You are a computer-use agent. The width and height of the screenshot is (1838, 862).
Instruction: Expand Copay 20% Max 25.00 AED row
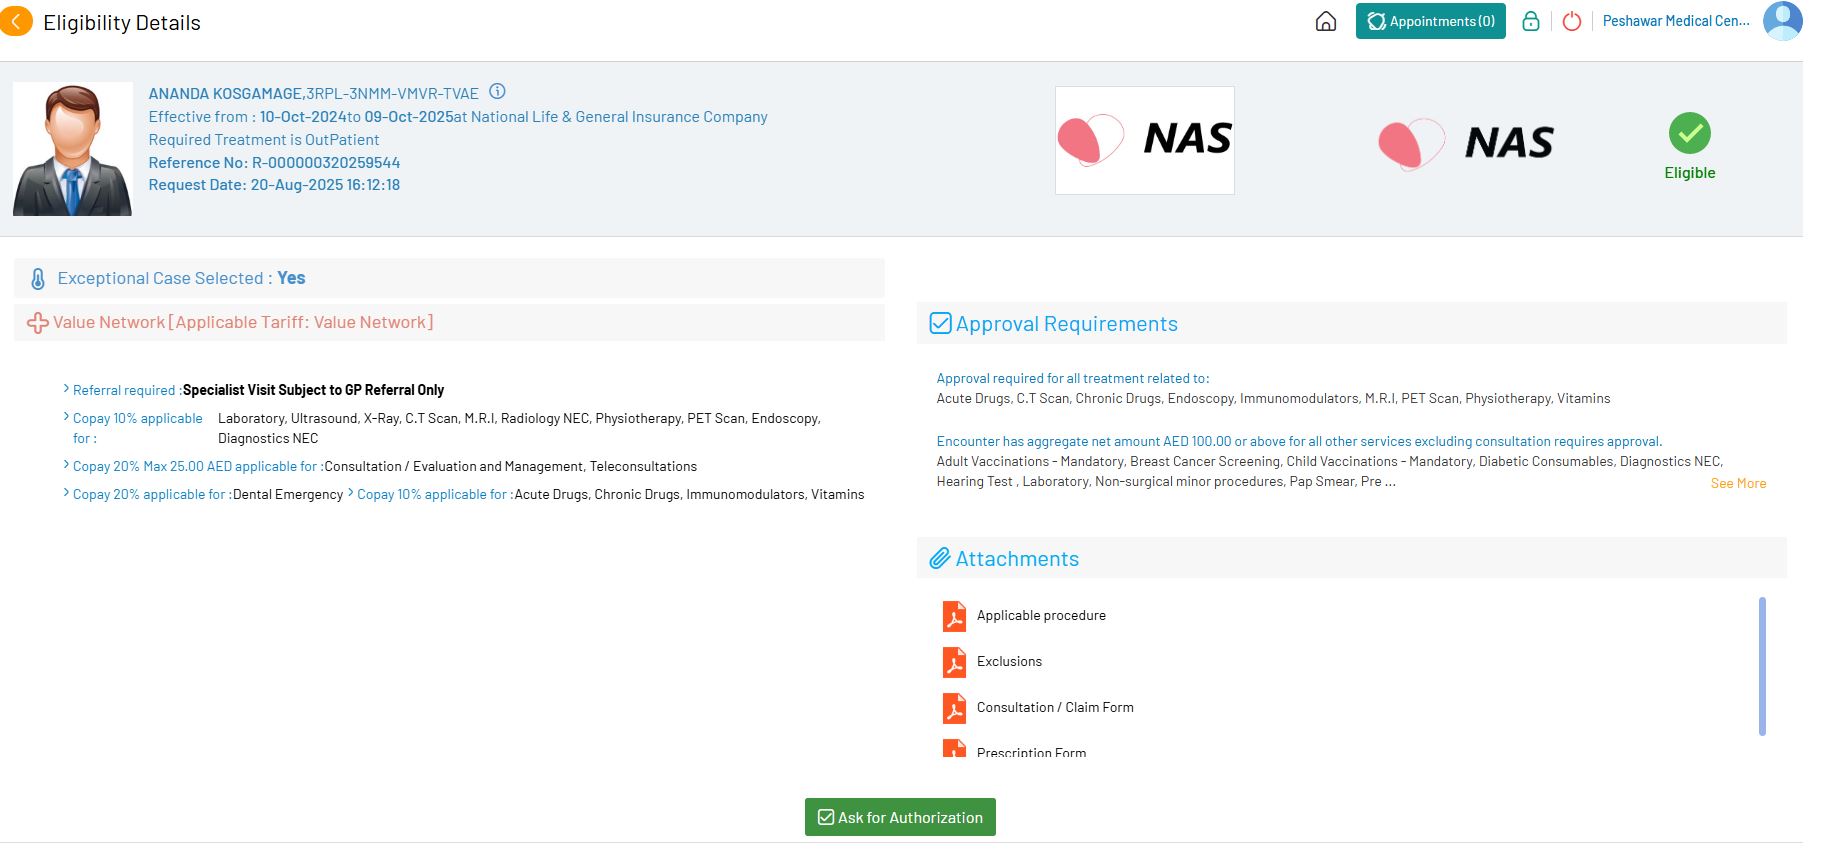[66, 465]
